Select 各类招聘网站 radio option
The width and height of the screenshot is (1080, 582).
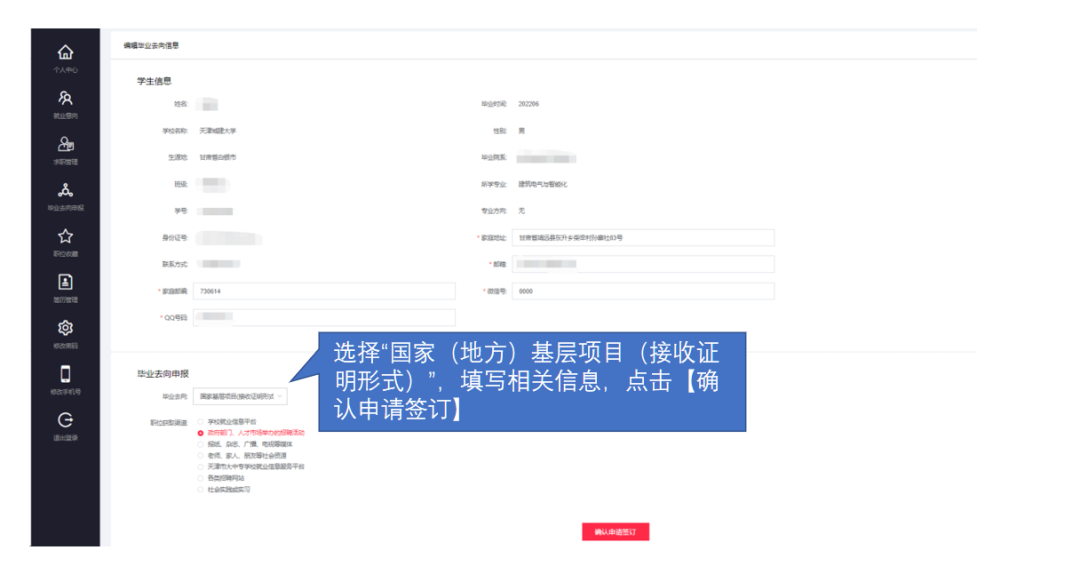click(x=201, y=478)
